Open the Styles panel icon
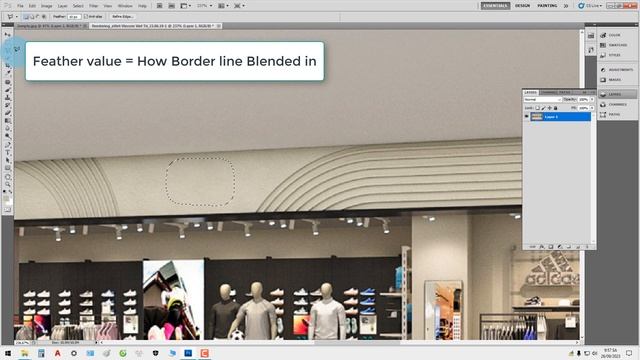 [x=603, y=55]
